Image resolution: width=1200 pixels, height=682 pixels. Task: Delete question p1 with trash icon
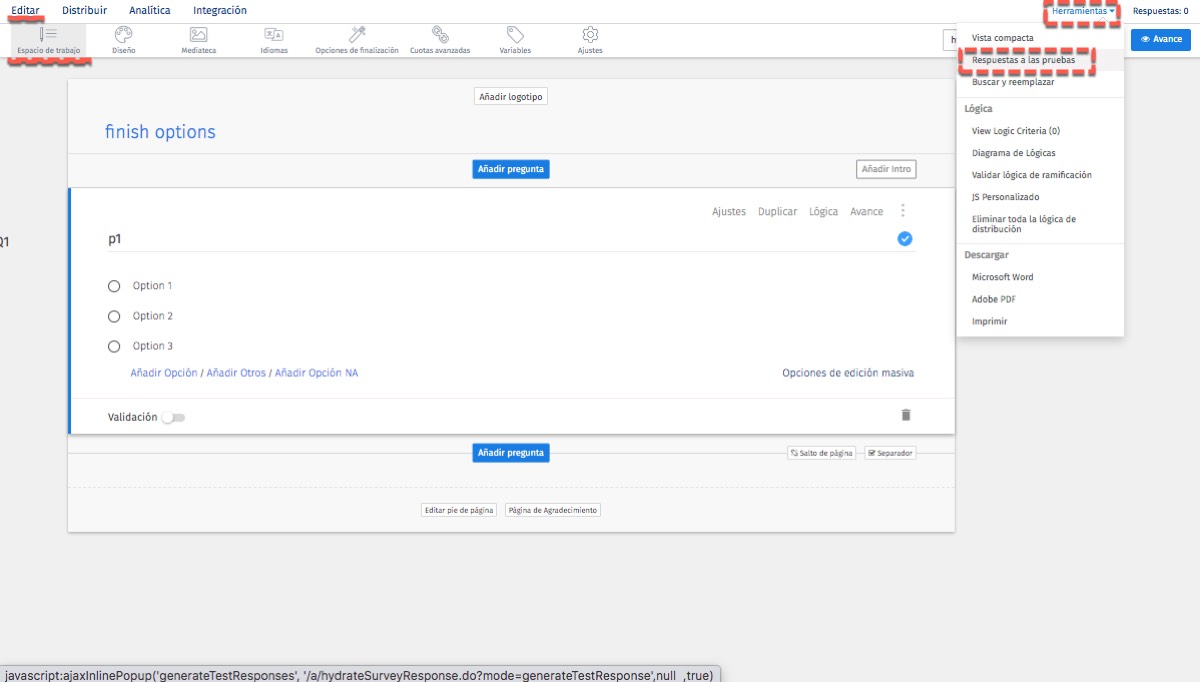[x=906, y=415]
